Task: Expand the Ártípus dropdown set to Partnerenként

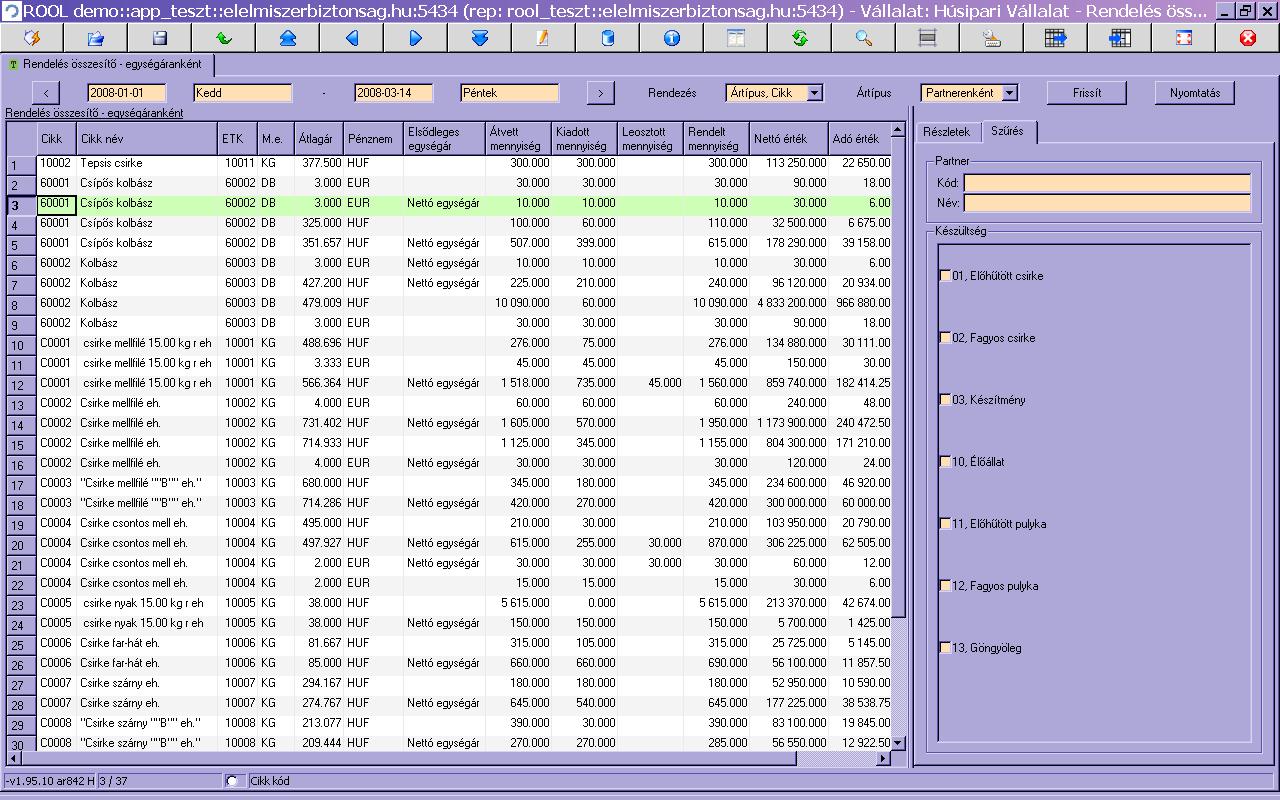Action: 1008,93
